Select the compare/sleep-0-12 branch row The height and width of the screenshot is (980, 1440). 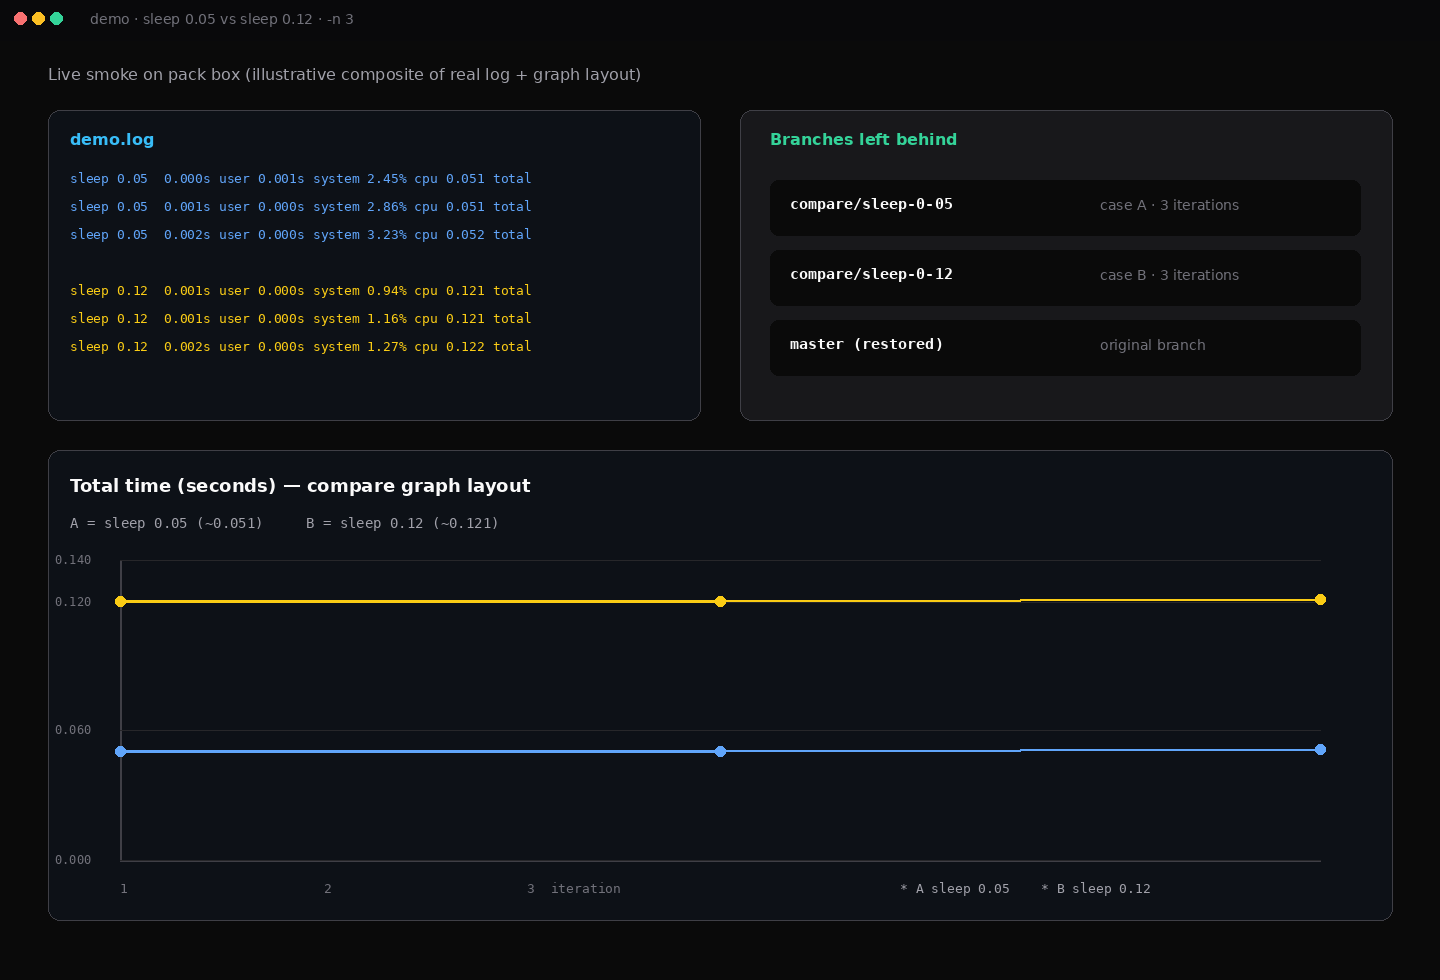[x=1065, y=278]
